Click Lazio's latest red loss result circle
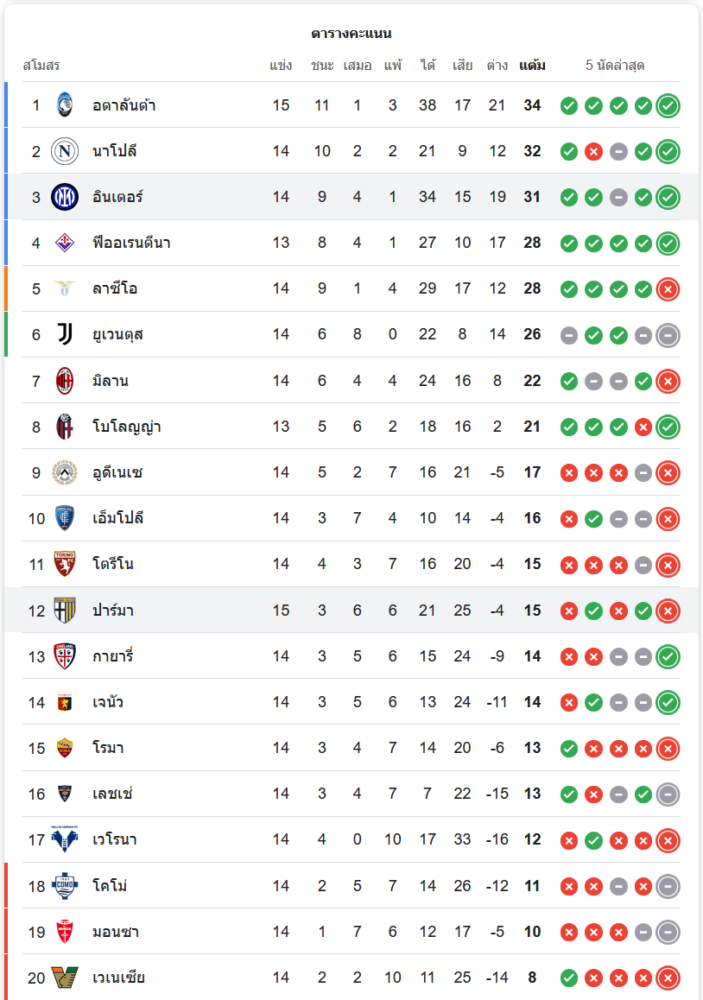The width and height of the screenshot is (703, 1000). point(668,289)
